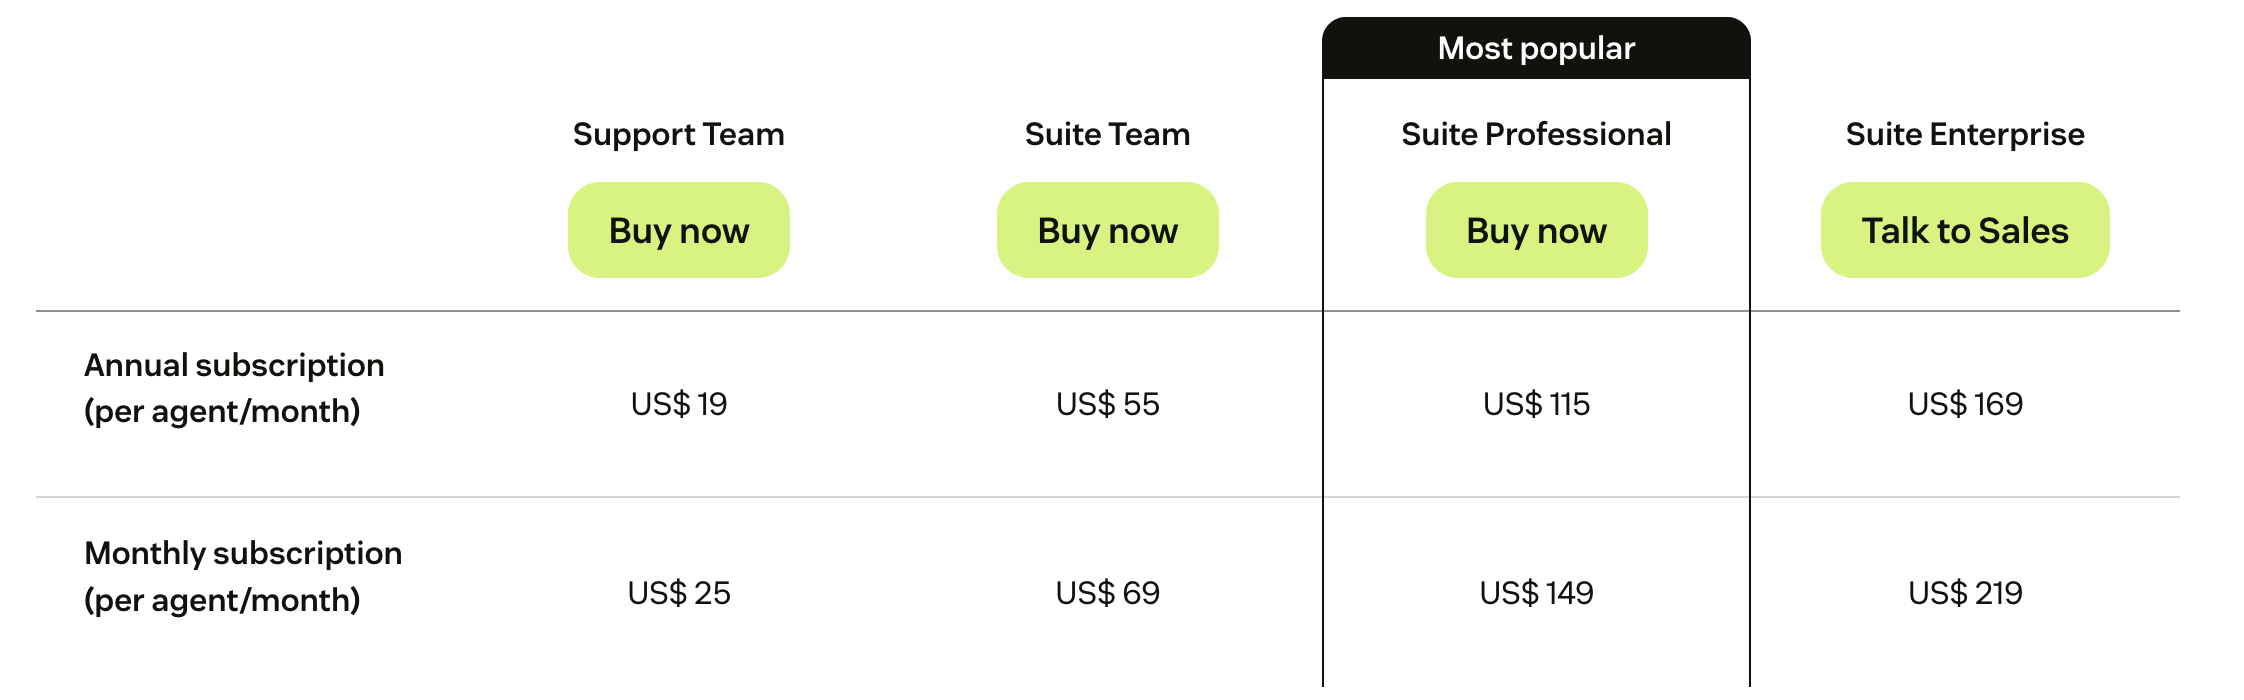Click the Annual subscription row label
The image size is (2244, 700).
click(x=234, y=366)
